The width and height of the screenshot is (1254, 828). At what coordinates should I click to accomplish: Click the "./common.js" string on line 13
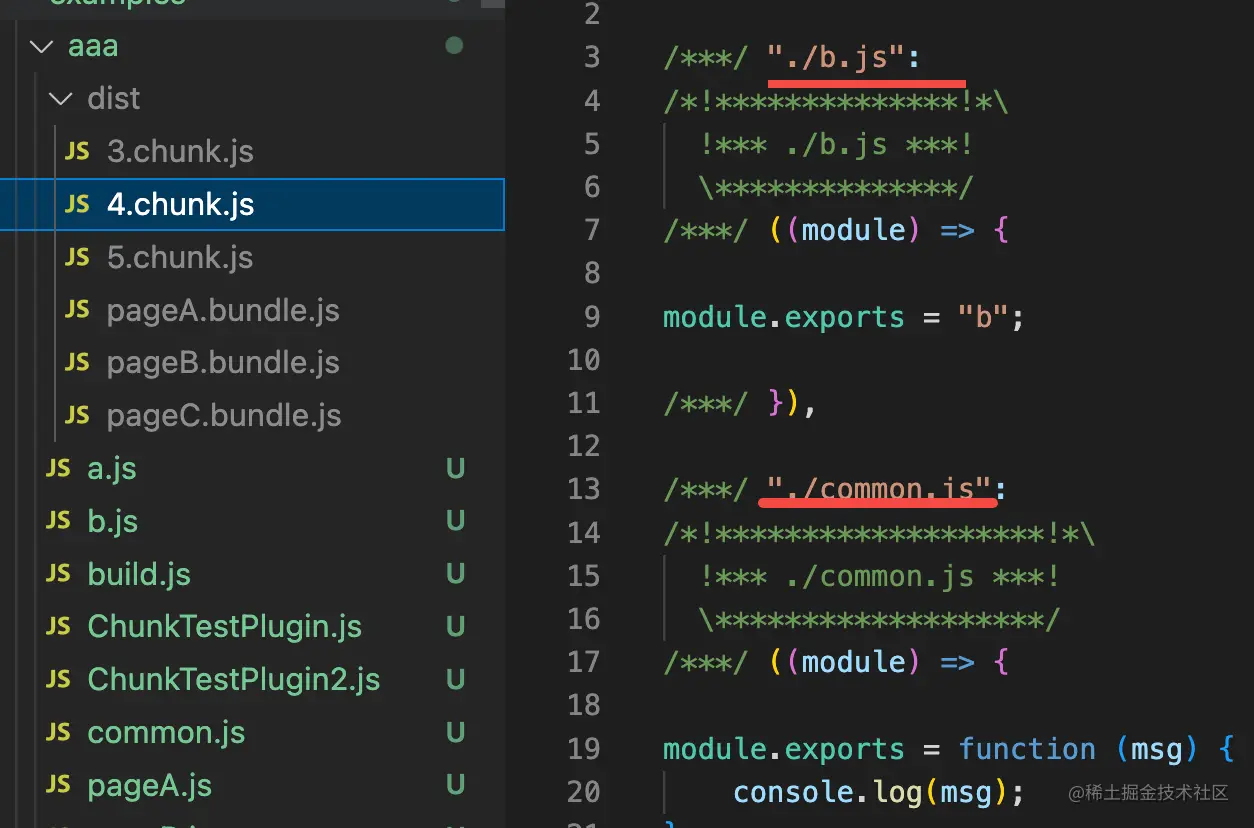(880, 489)
